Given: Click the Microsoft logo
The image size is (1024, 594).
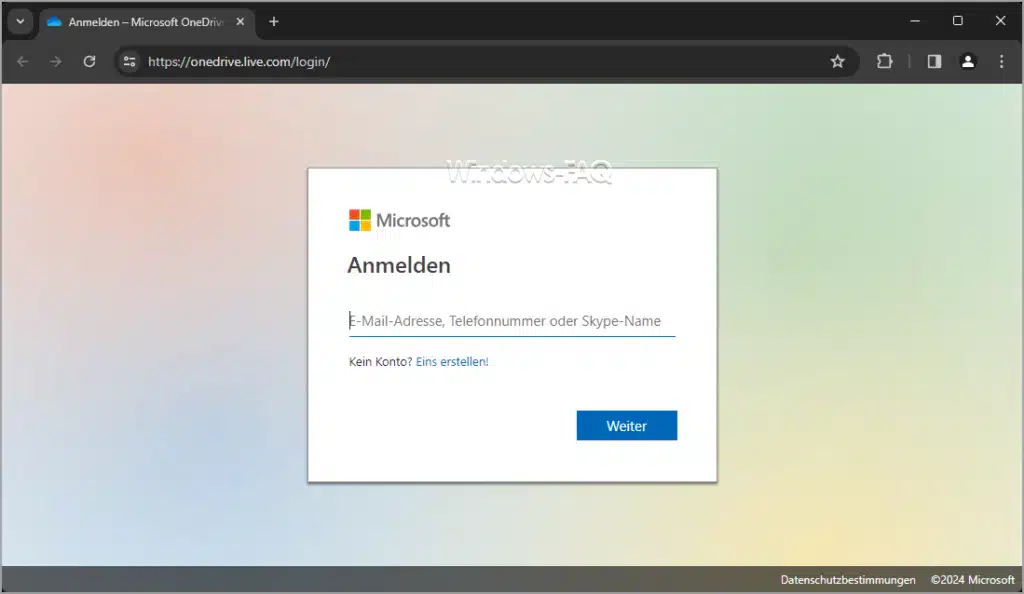Looking at the screenshot, I should [x=399, y=221].
